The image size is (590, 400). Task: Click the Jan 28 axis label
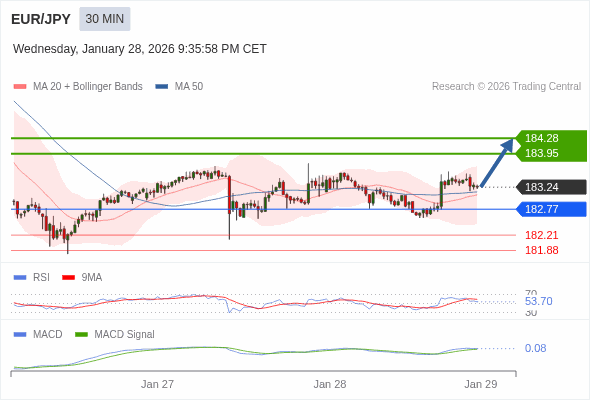click(330, 384)
